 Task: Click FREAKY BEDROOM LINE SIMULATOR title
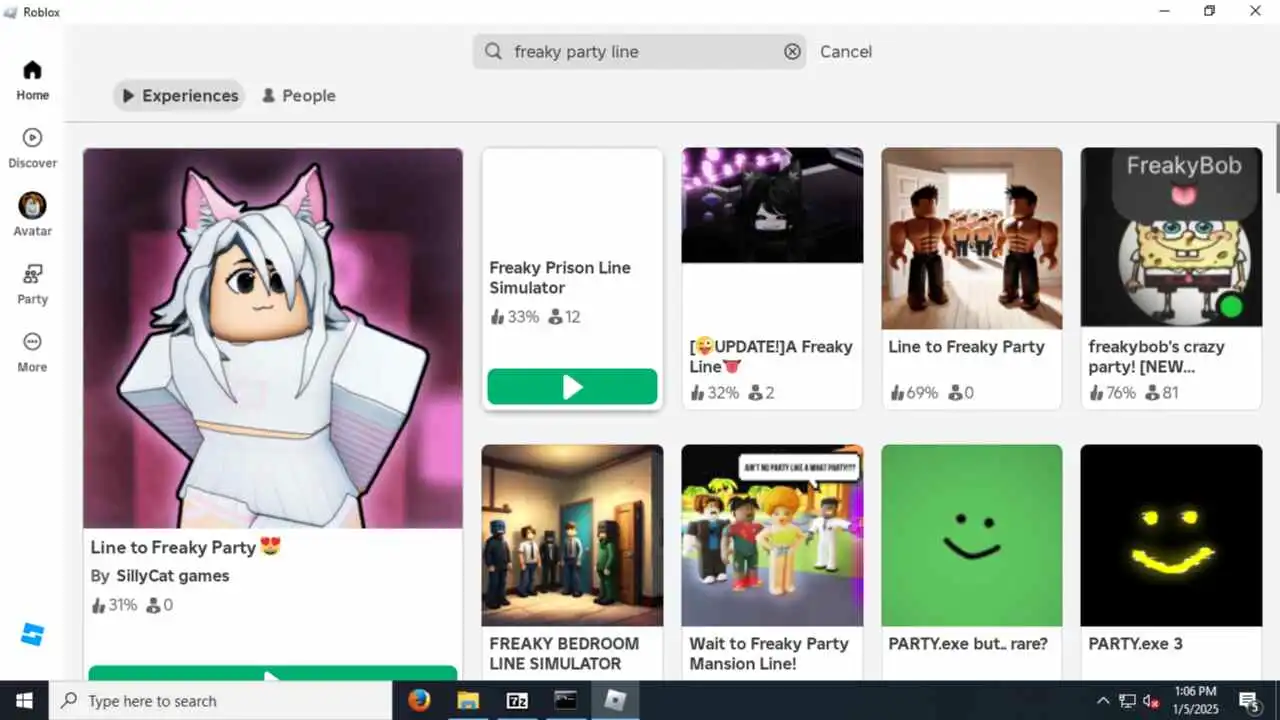pos(564,653)
